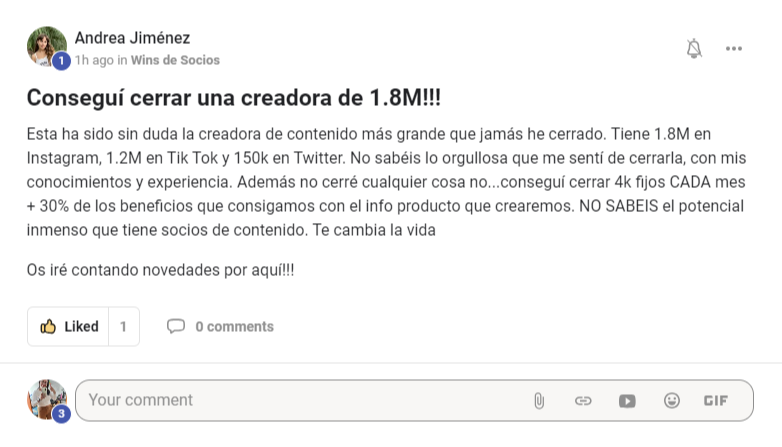Click the thumbs-up Liked button

(x=68, y=326)
